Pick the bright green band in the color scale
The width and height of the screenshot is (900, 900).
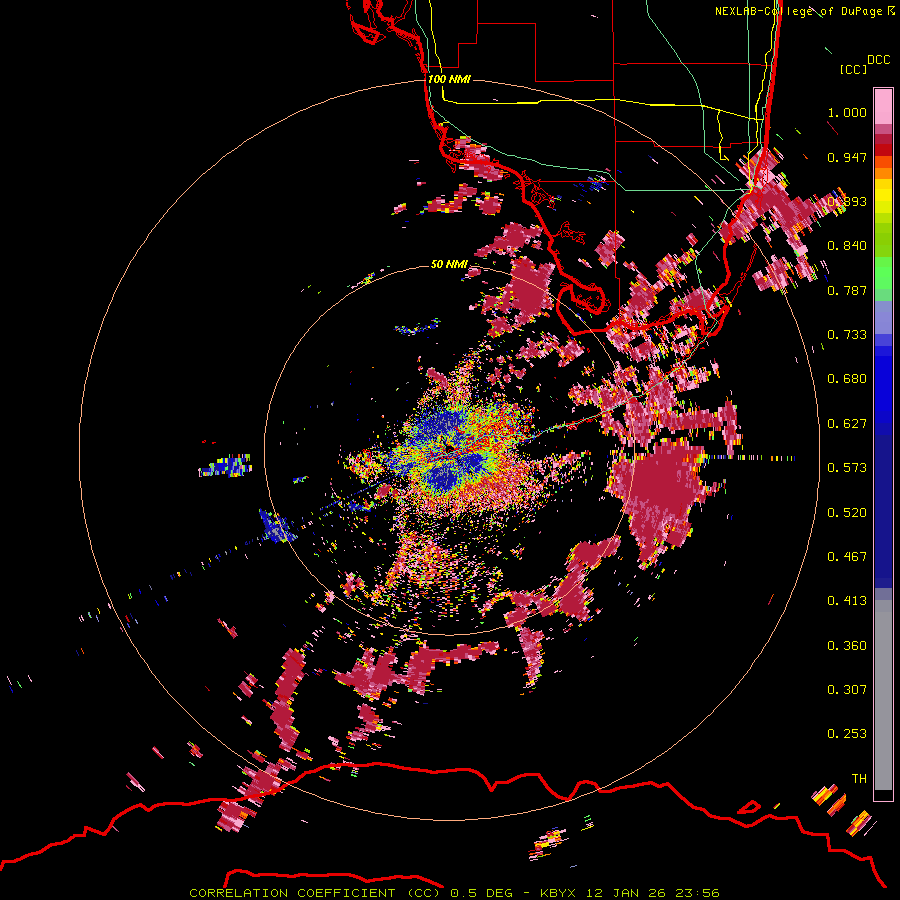(883, 273)
